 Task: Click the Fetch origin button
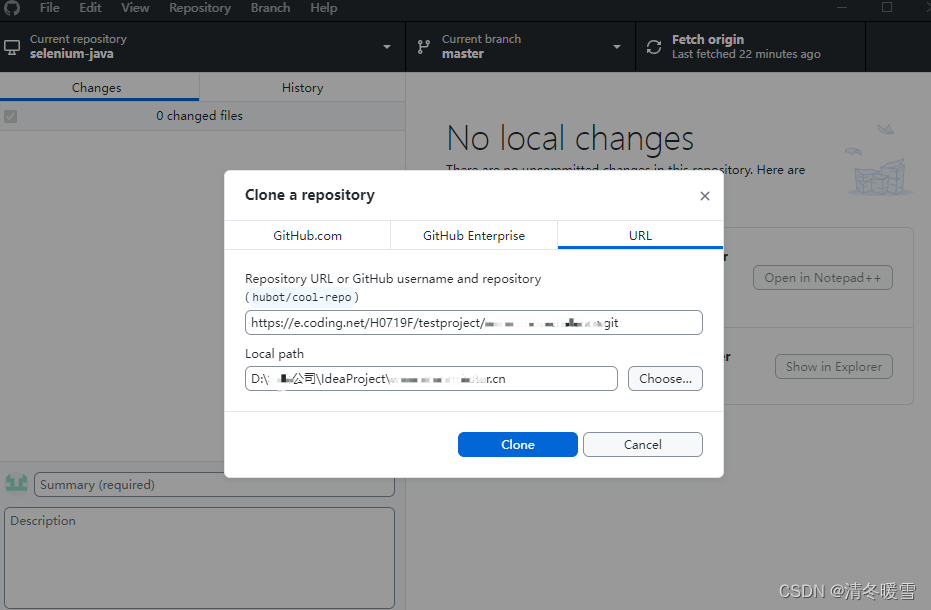(750, 47)
